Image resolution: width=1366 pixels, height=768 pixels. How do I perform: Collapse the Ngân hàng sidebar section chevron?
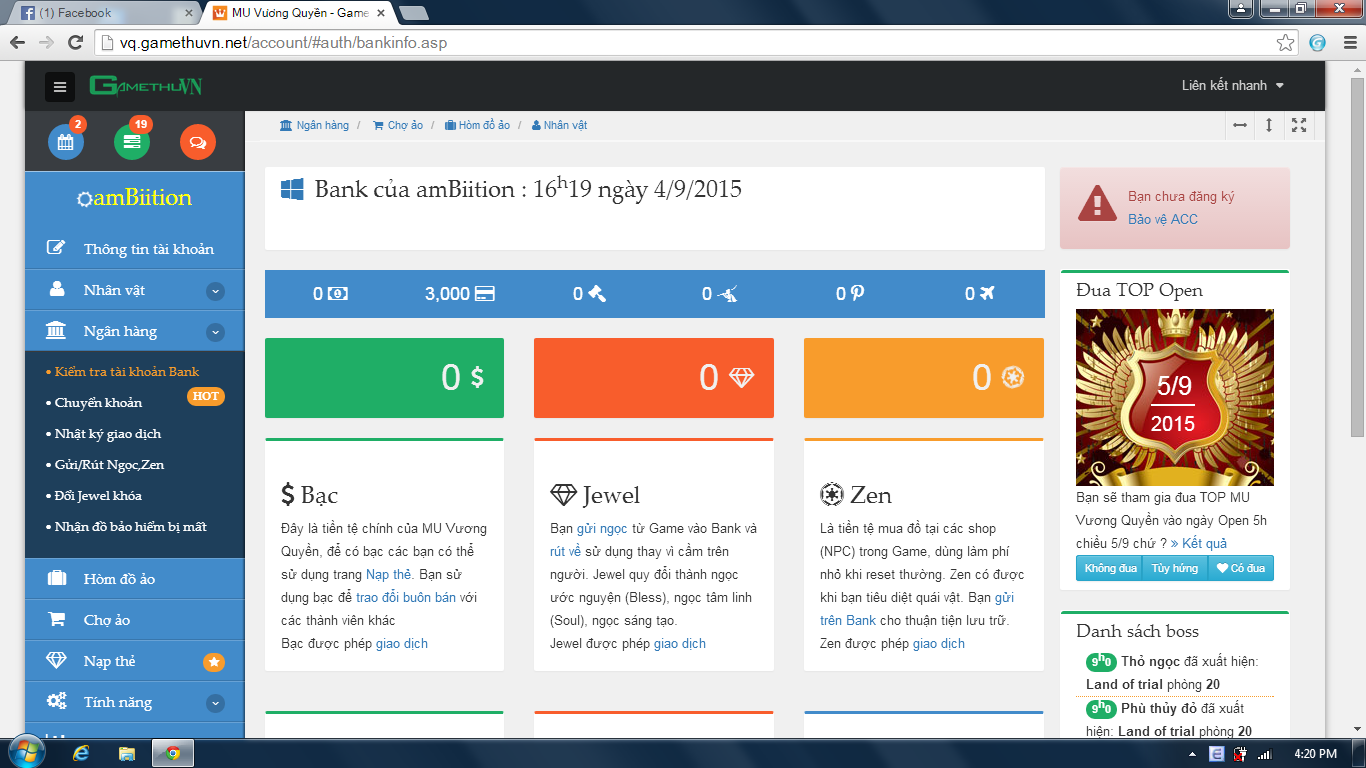[215, 332]
